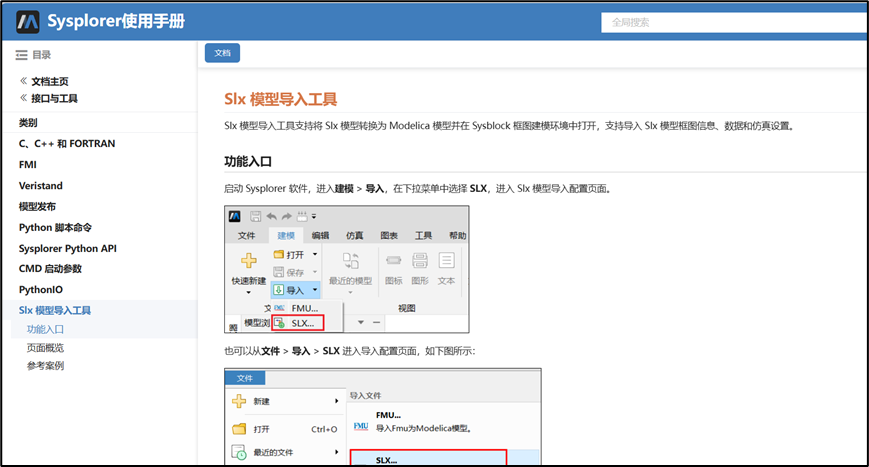The image size is (869, 467).
Task: Open the Veristand topic
Action: click(x=40, y=186)
